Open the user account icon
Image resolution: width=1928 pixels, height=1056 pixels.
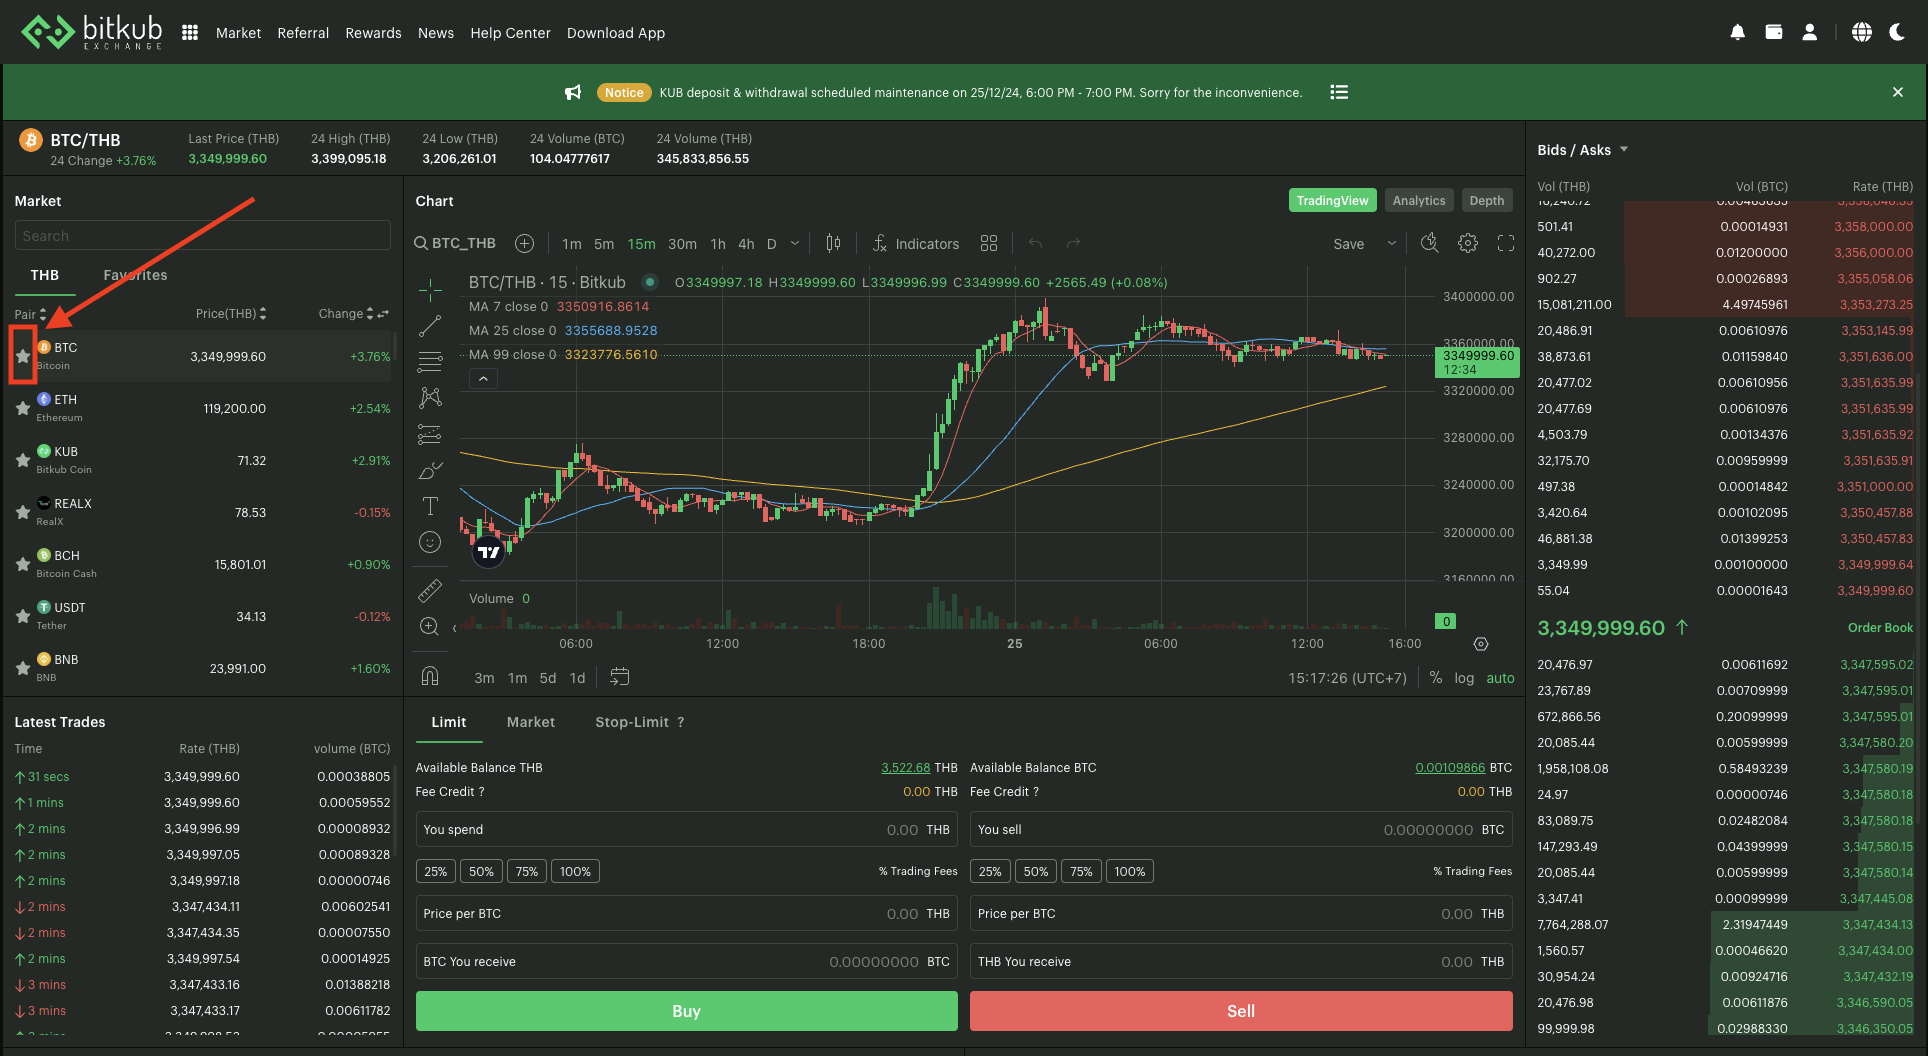point(1810,33)
